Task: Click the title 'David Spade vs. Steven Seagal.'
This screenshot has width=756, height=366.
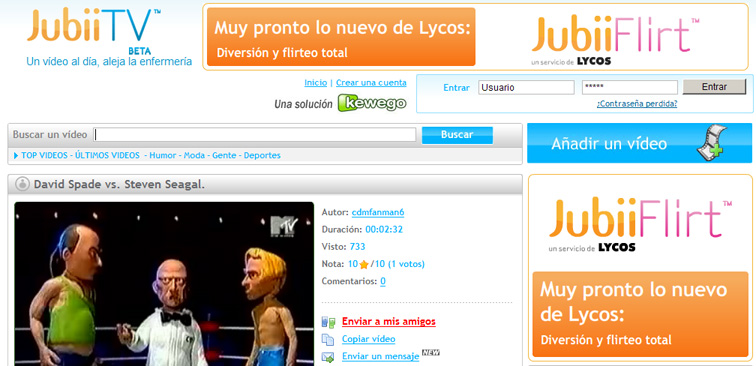Action: [x=119, y=184]
